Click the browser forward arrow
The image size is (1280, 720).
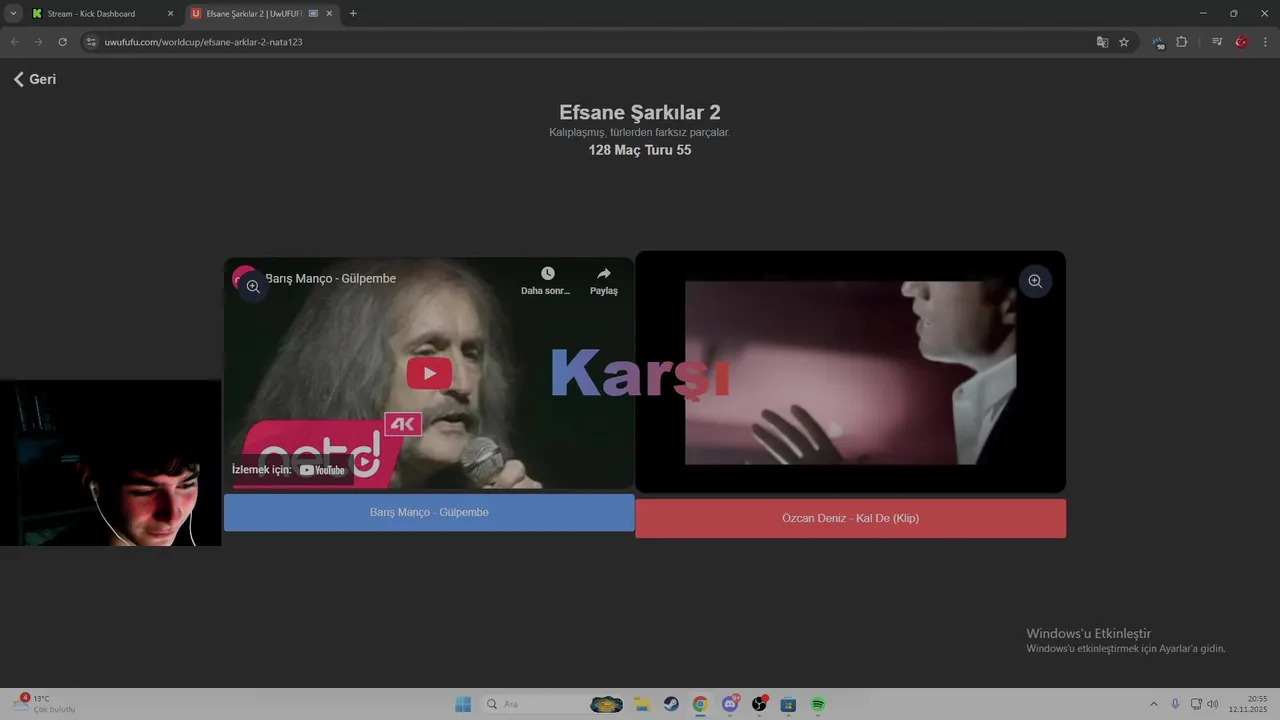pos(38,42)
